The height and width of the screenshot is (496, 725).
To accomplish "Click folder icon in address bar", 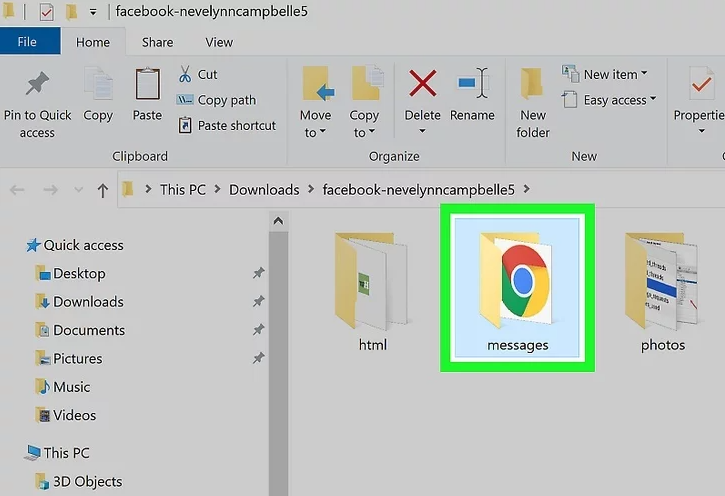I will coord(128,189).
